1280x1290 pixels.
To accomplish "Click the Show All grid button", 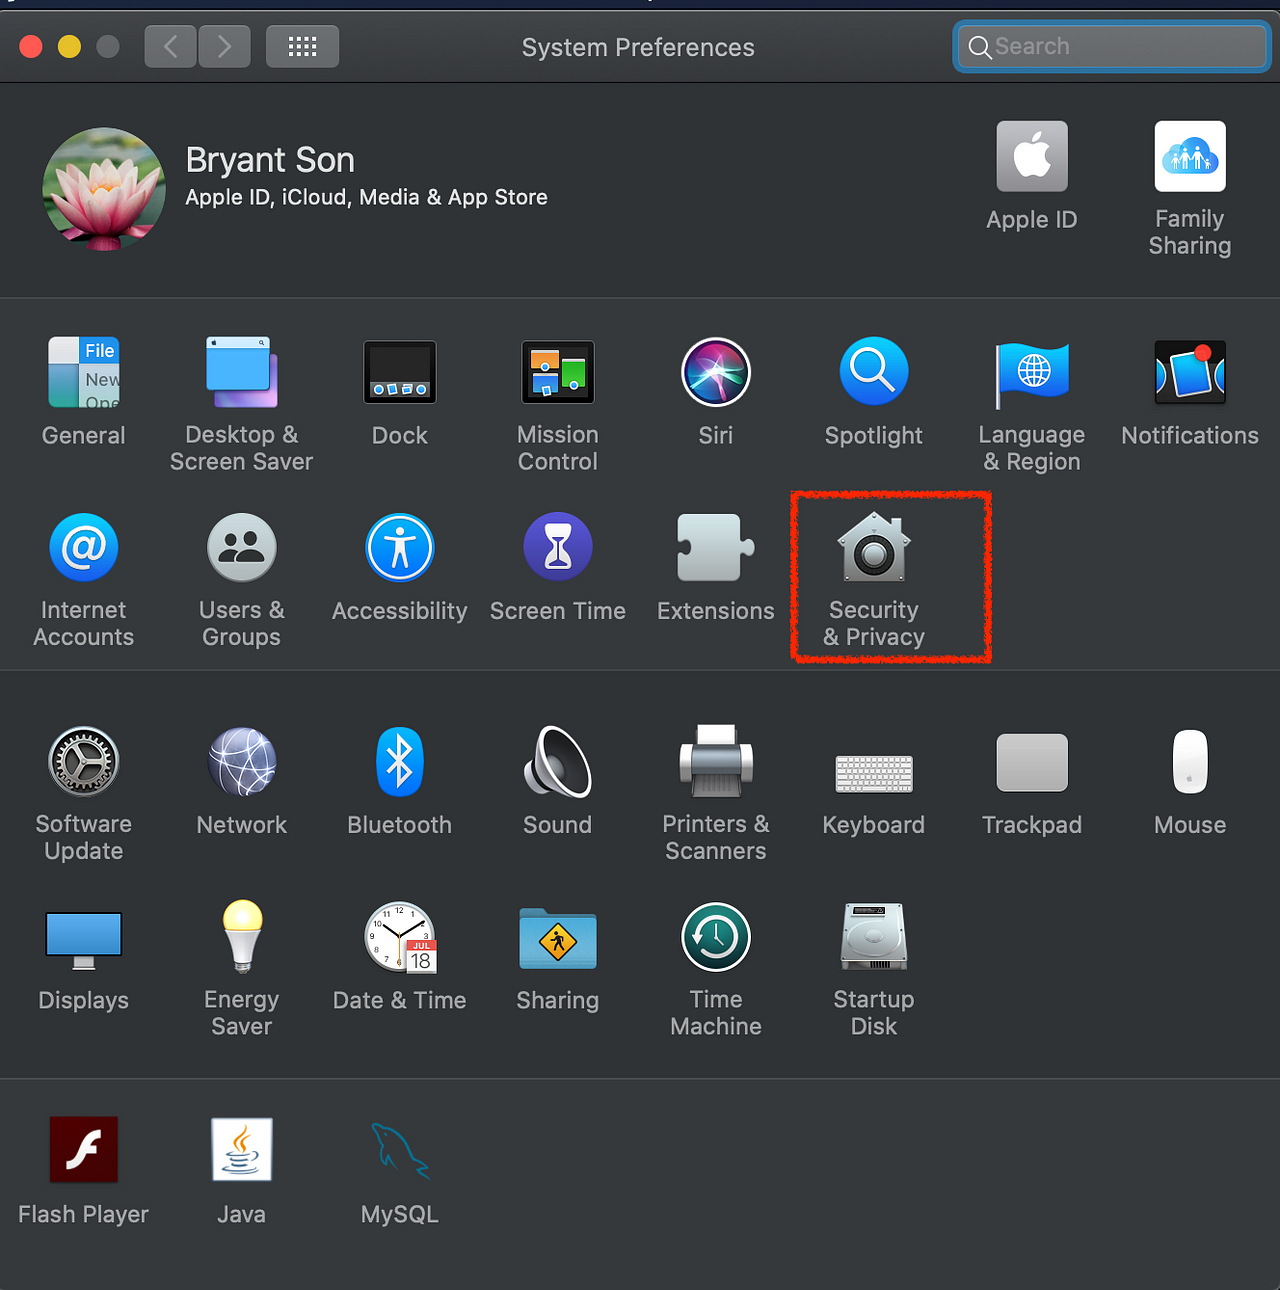I will (x=302, y=47).
